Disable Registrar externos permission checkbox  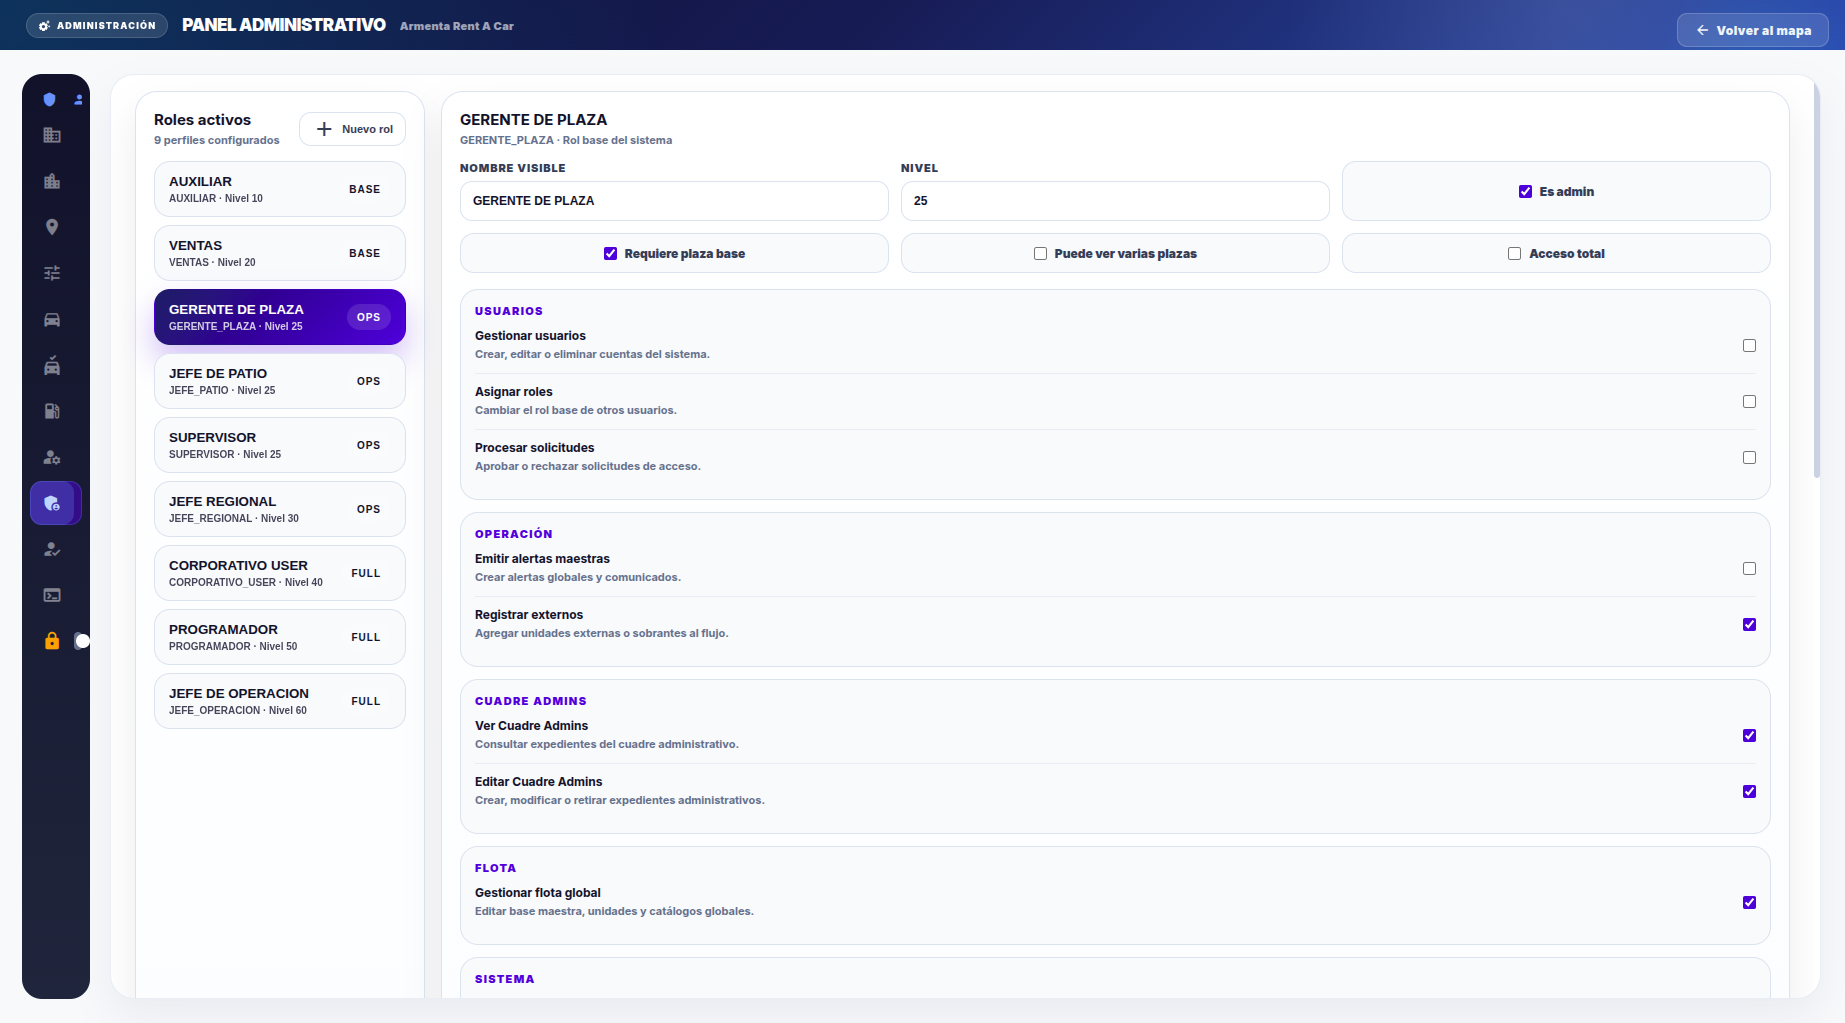click(1749, 624)
